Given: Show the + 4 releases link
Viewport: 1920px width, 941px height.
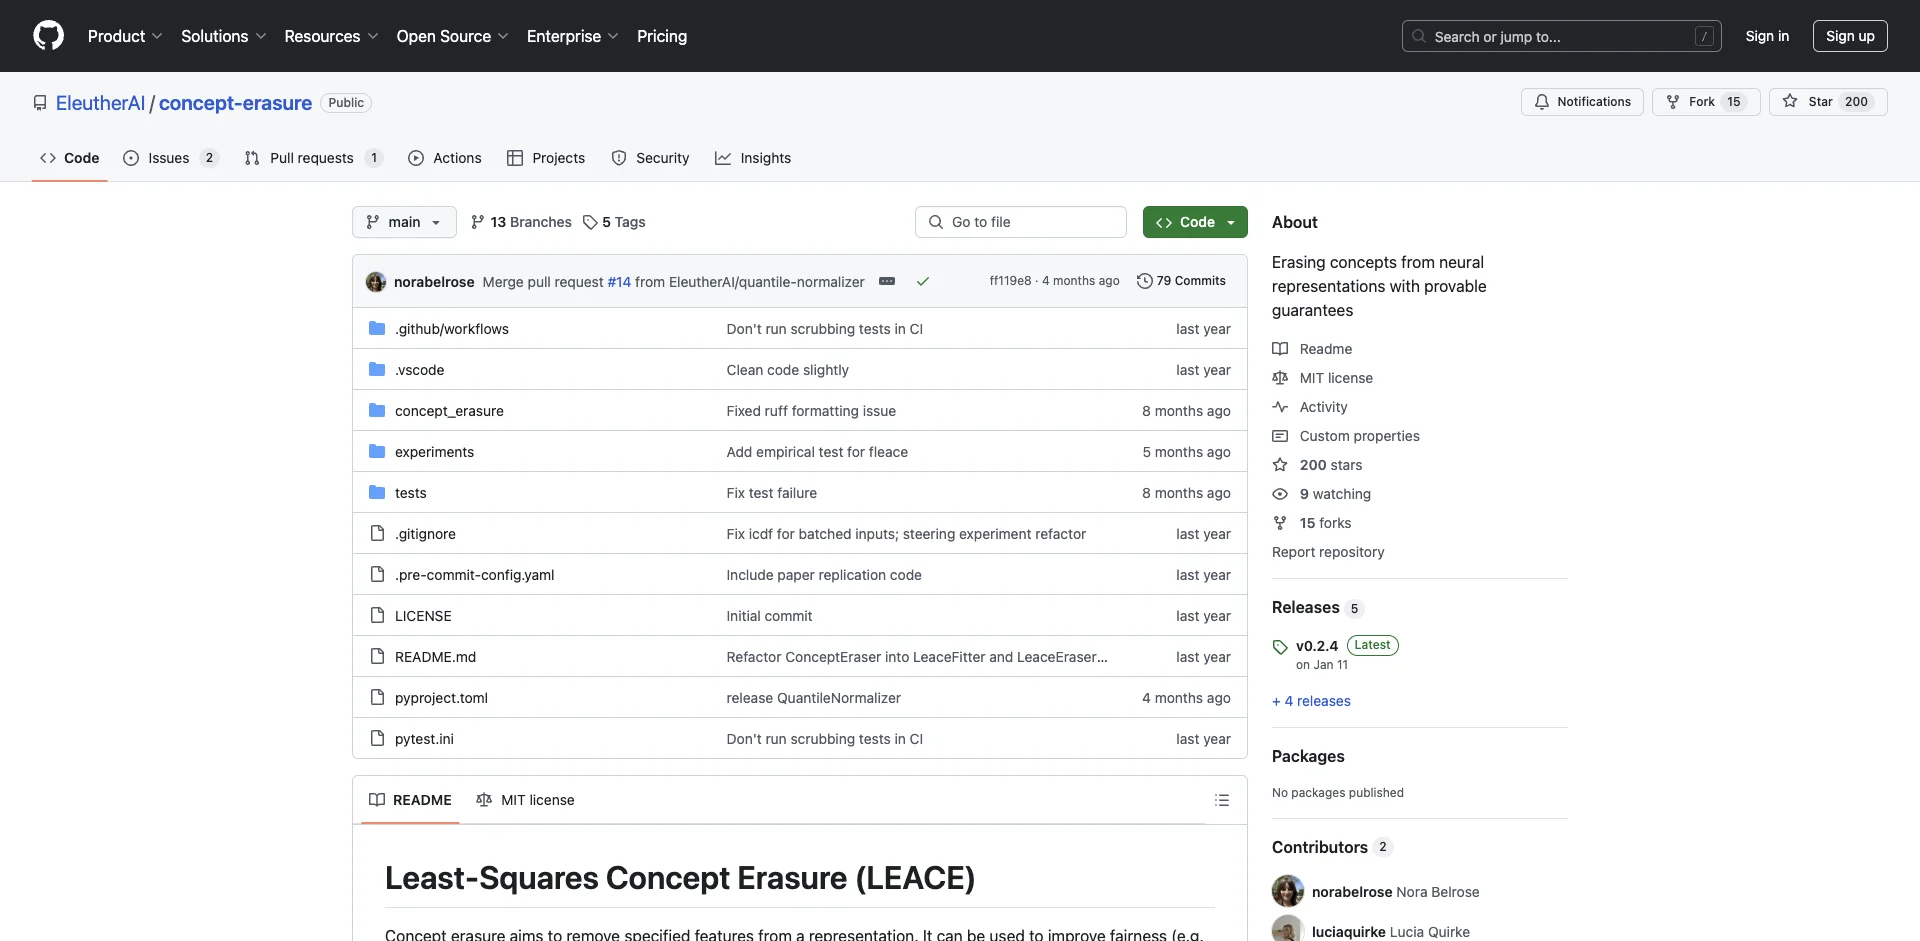Looking at the screenshot, I should coord(1311,701).
